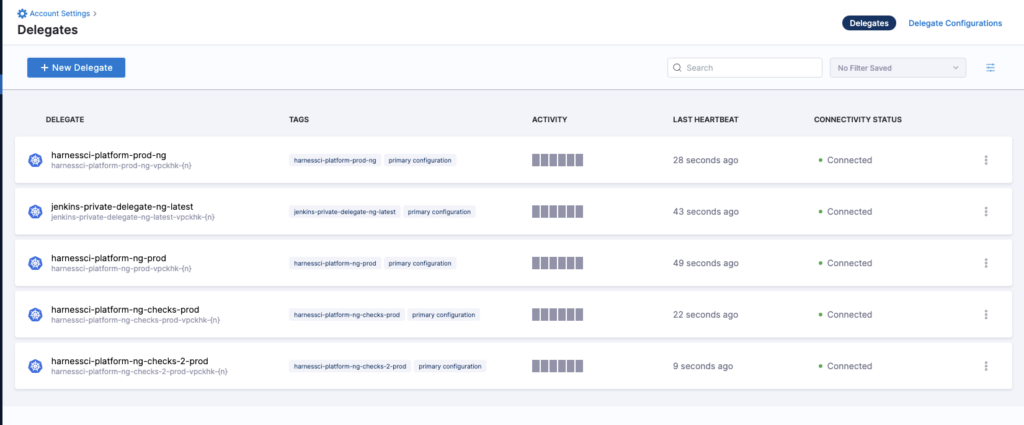This screenshot has width=1024, height=425.
Task: Click Kubernetes icon for harnessci-platform-ng-checks-2-prod
Action: [x=35, y=366]
